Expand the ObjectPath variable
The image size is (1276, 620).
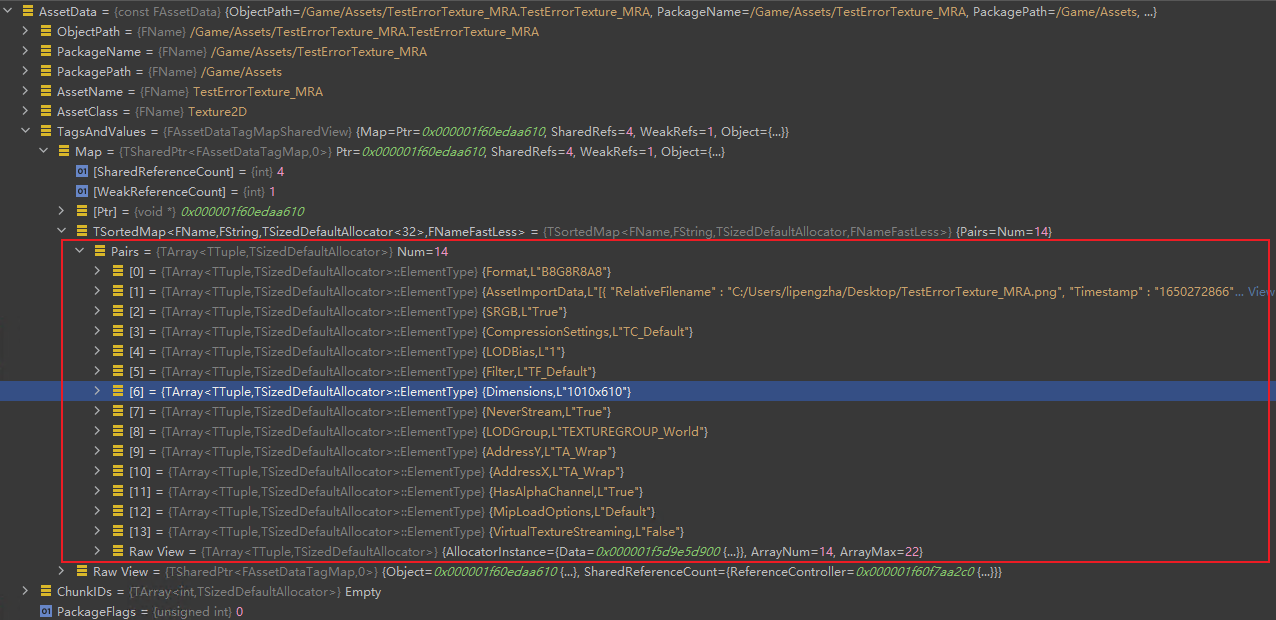pyautogui.click(x=27, y=31)
